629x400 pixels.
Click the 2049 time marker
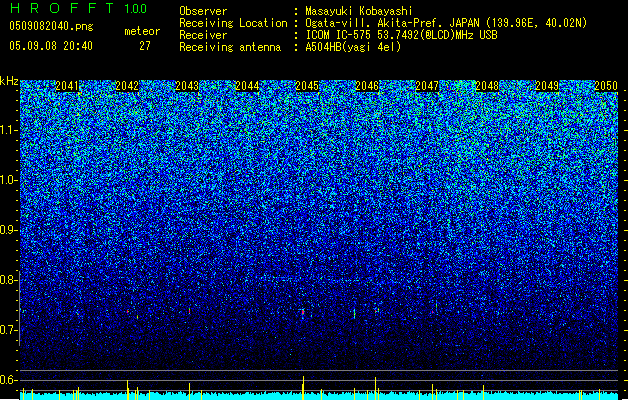tap(547, 86)
